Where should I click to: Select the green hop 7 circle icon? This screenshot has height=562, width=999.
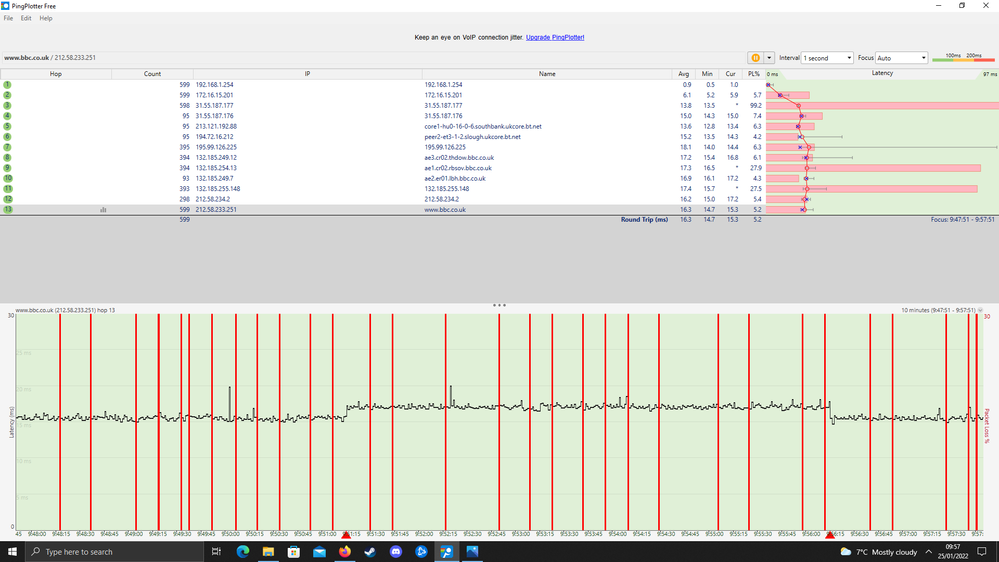8,147
